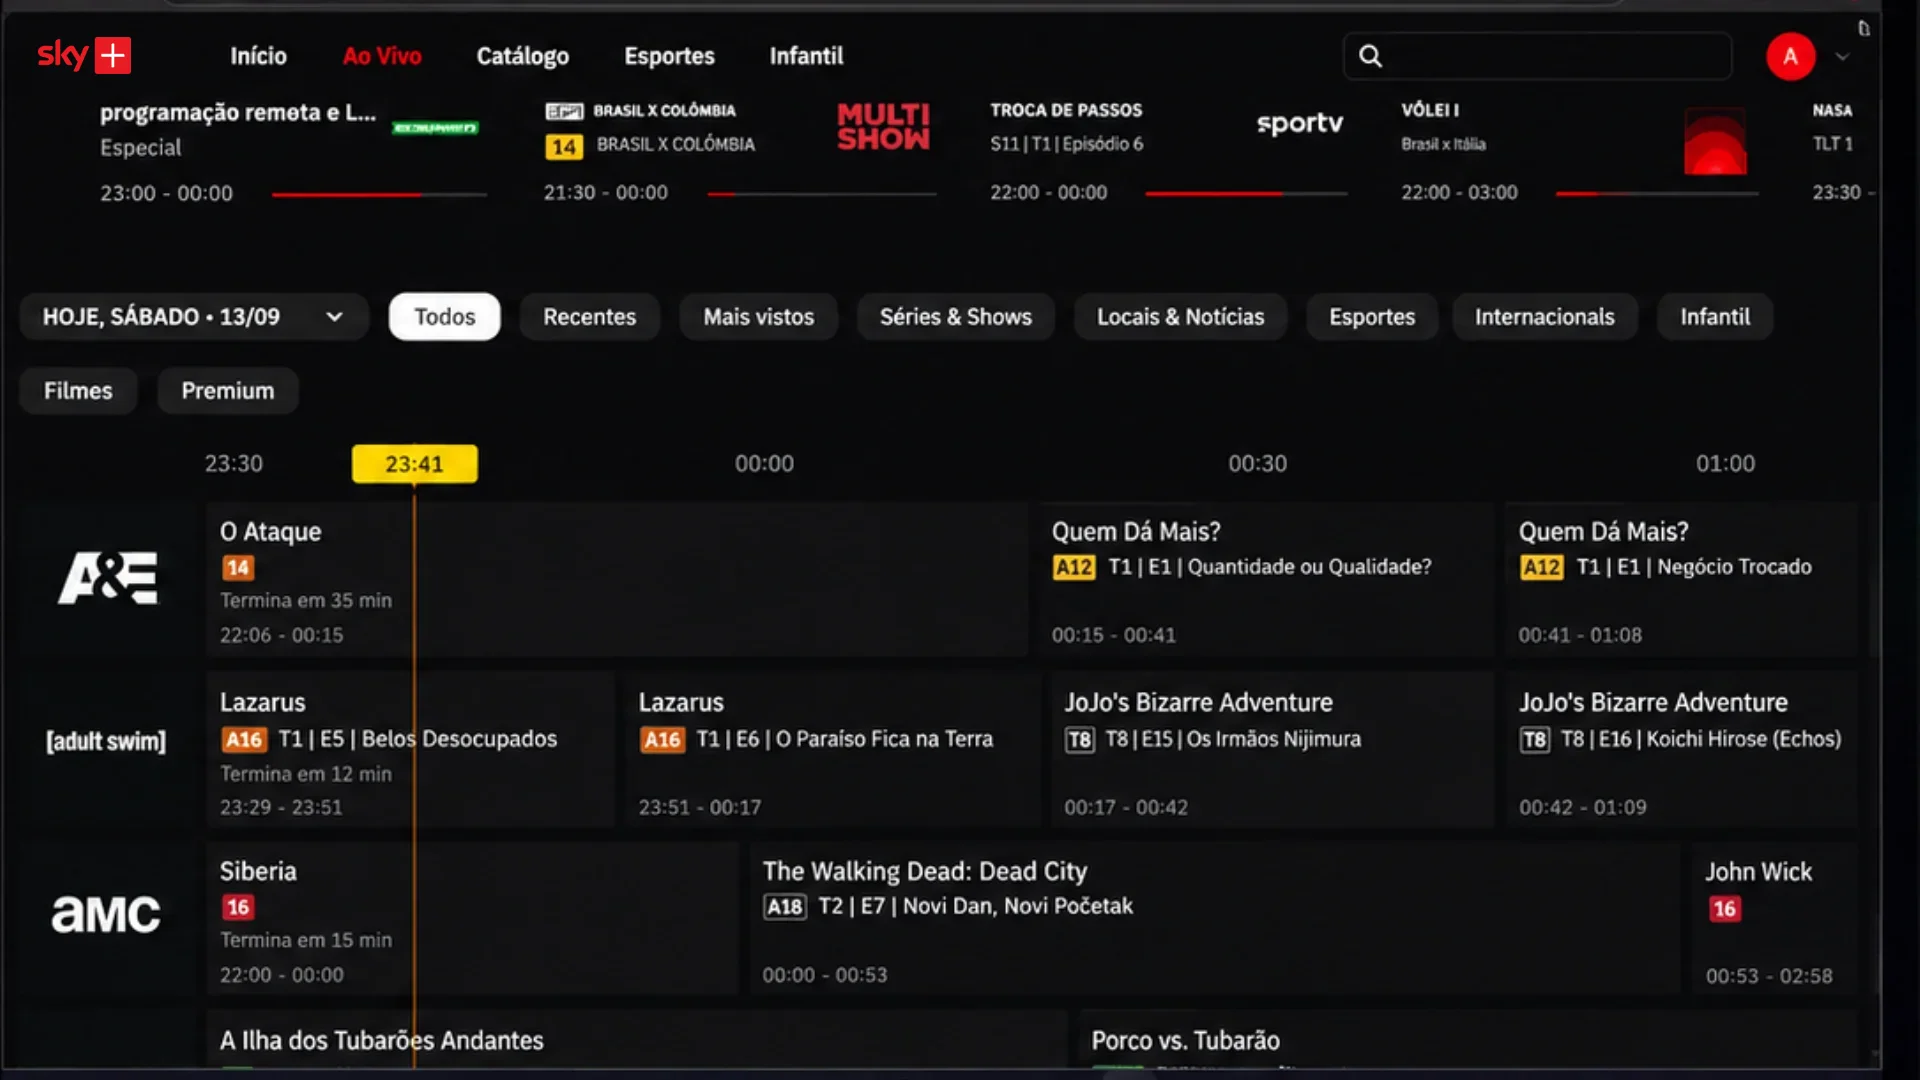This screenshot has width=1920, height=1080.
Task: Select the Mais vistos filter chip
Action: click(x=759, y=317)
